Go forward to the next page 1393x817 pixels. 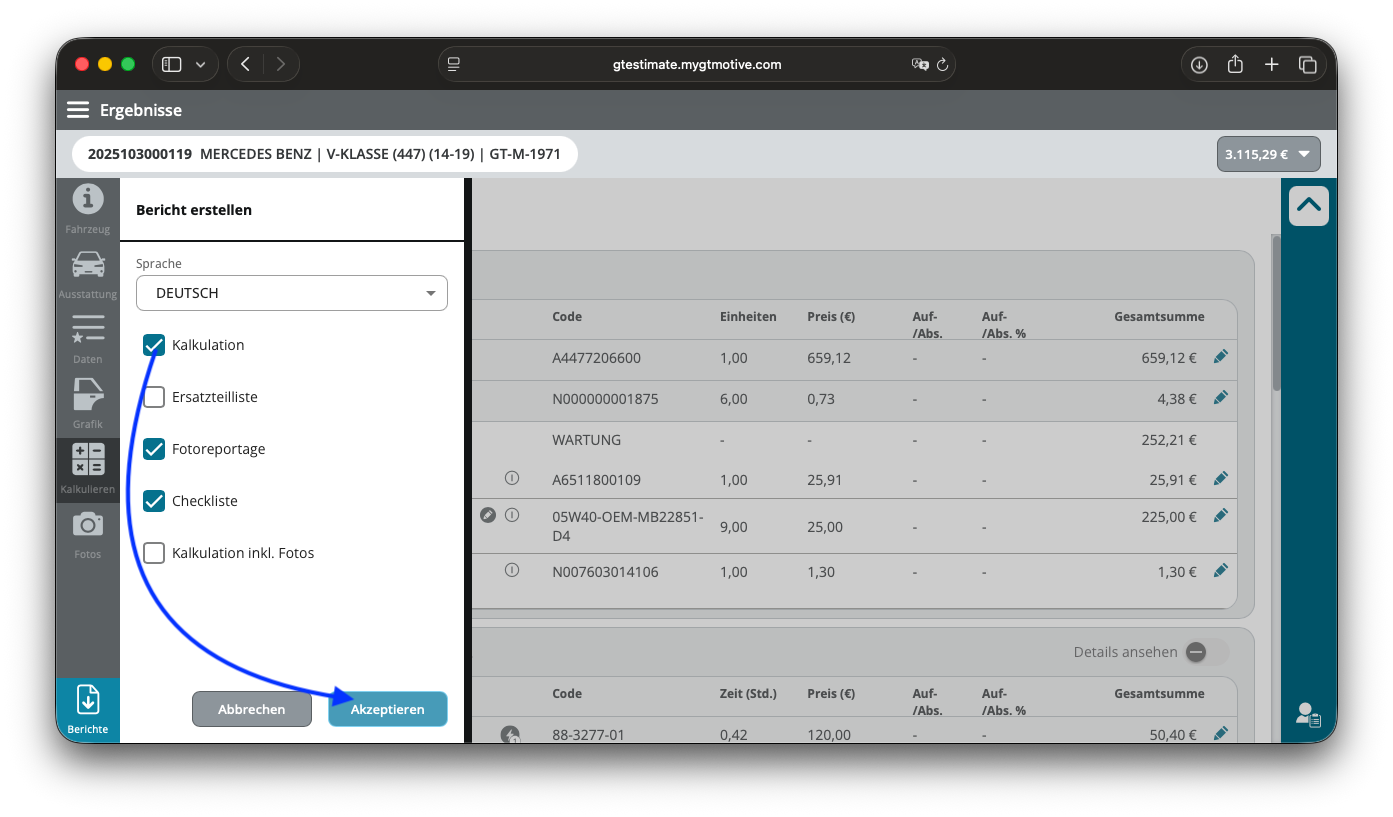281,64
